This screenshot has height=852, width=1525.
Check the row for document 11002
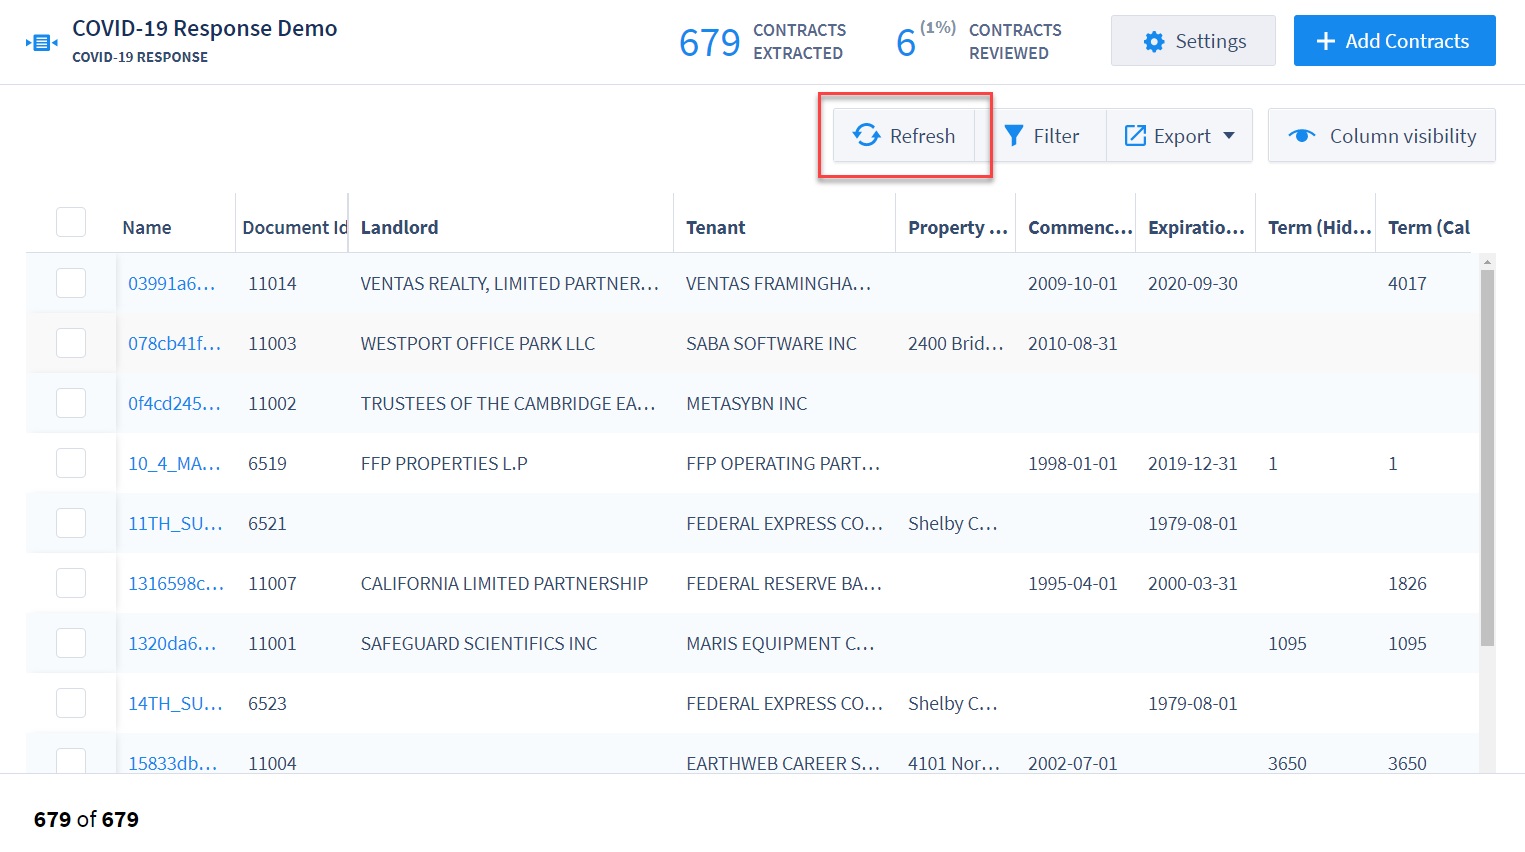click(x=71, y=403)
